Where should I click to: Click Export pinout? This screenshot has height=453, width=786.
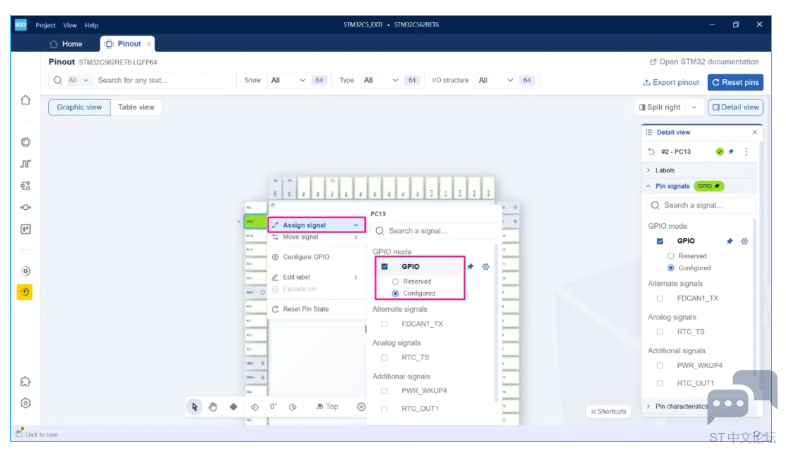tap(671, 82)
